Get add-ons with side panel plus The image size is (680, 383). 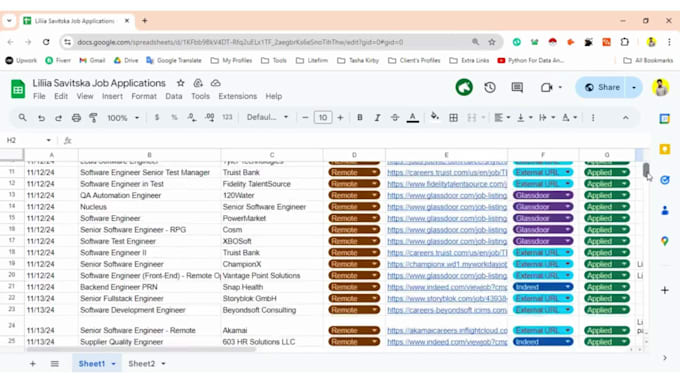[664, 290]
